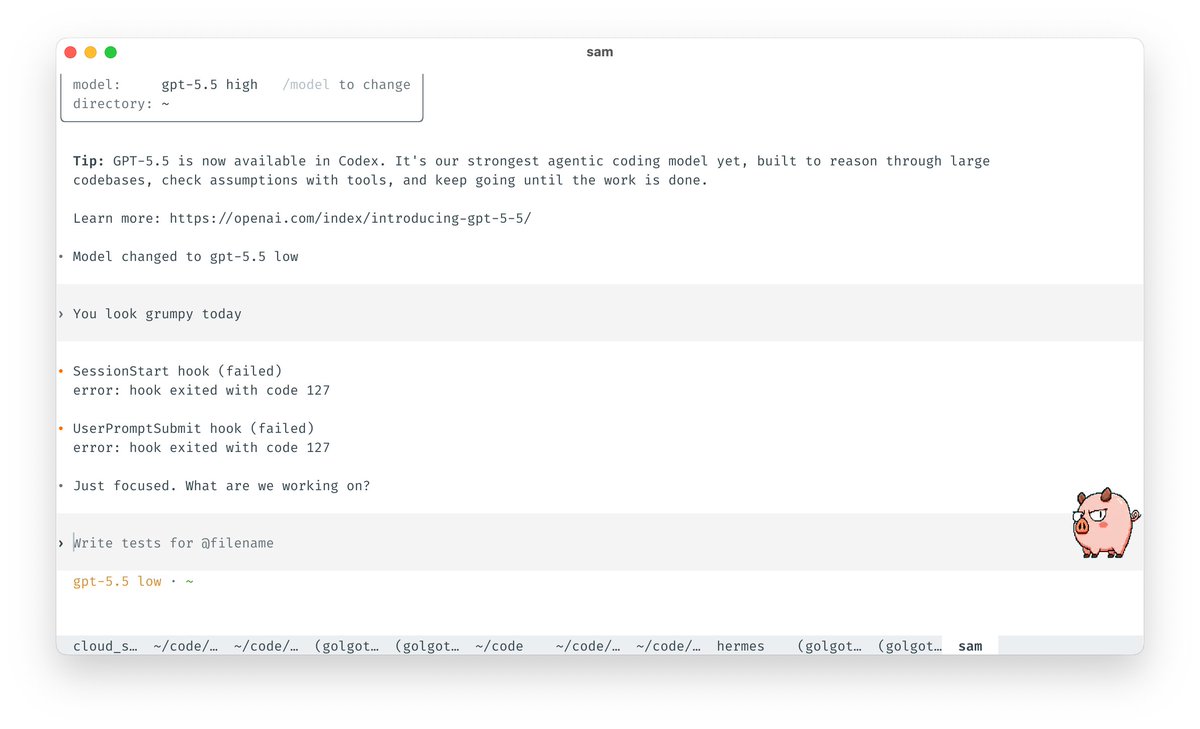This screenshot has width=1200, height=729.
Task: Click the bold 'Tip:' label
Action: tap(88, 161)
